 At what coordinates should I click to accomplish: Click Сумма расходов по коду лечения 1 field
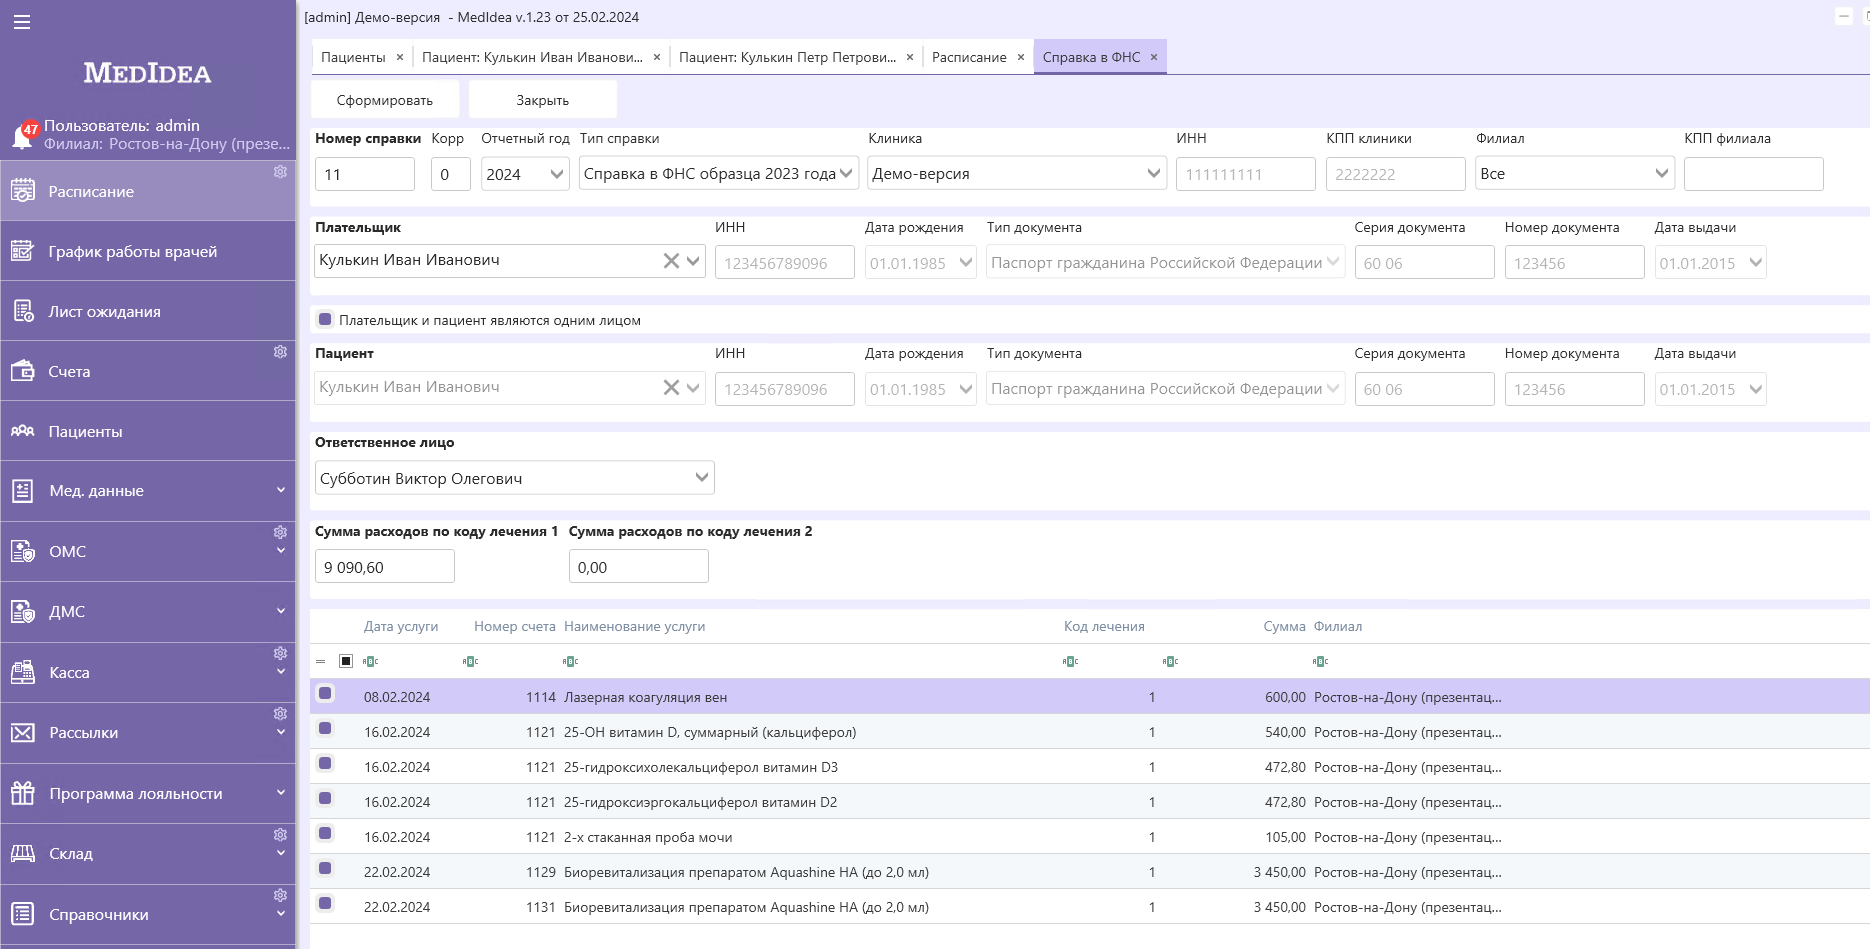tap(385, 567)
